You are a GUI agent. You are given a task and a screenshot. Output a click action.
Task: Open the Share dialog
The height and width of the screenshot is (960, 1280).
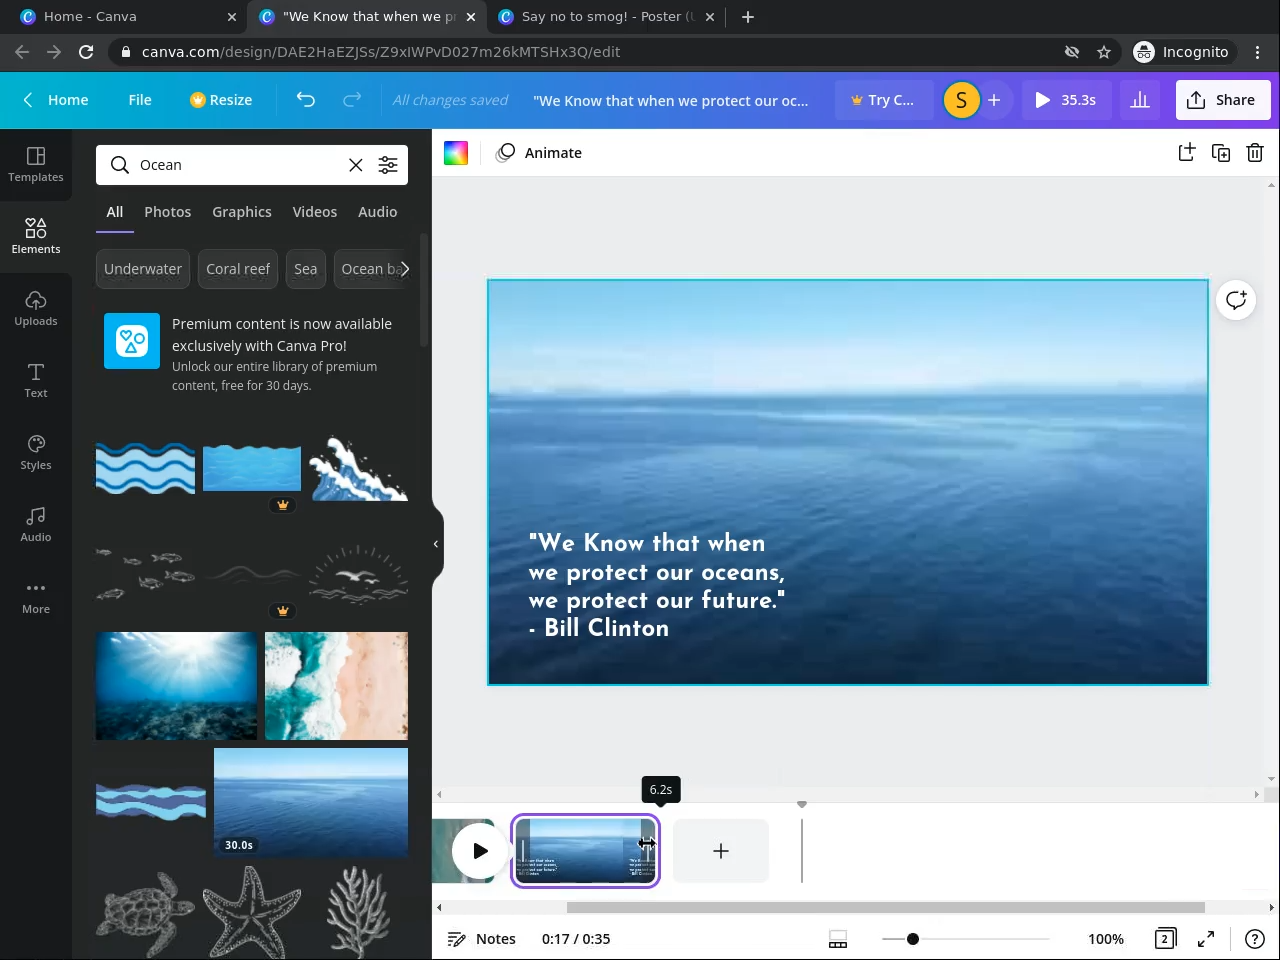pos(1222,100)
